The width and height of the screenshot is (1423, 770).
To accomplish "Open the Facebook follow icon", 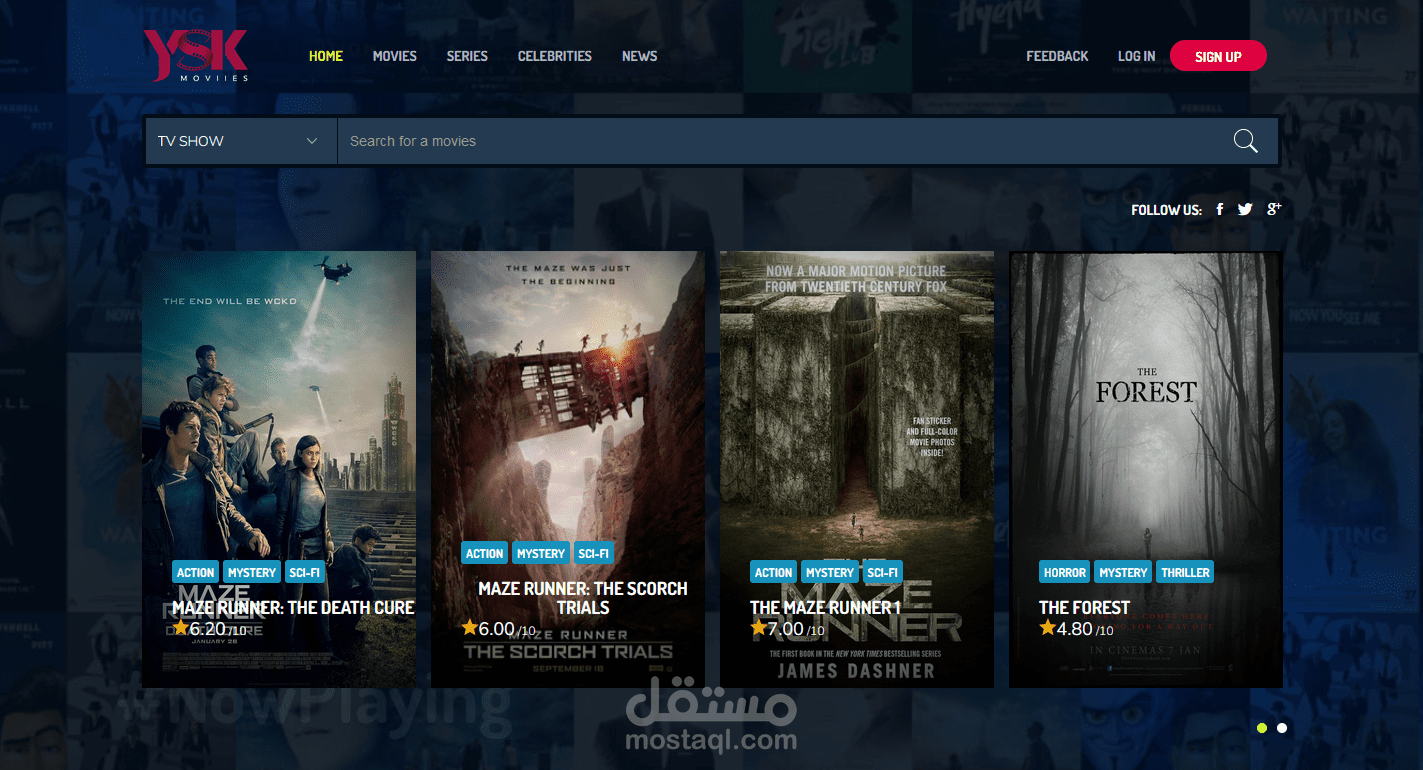I will pyautogui.click(x=1219, y=209).
